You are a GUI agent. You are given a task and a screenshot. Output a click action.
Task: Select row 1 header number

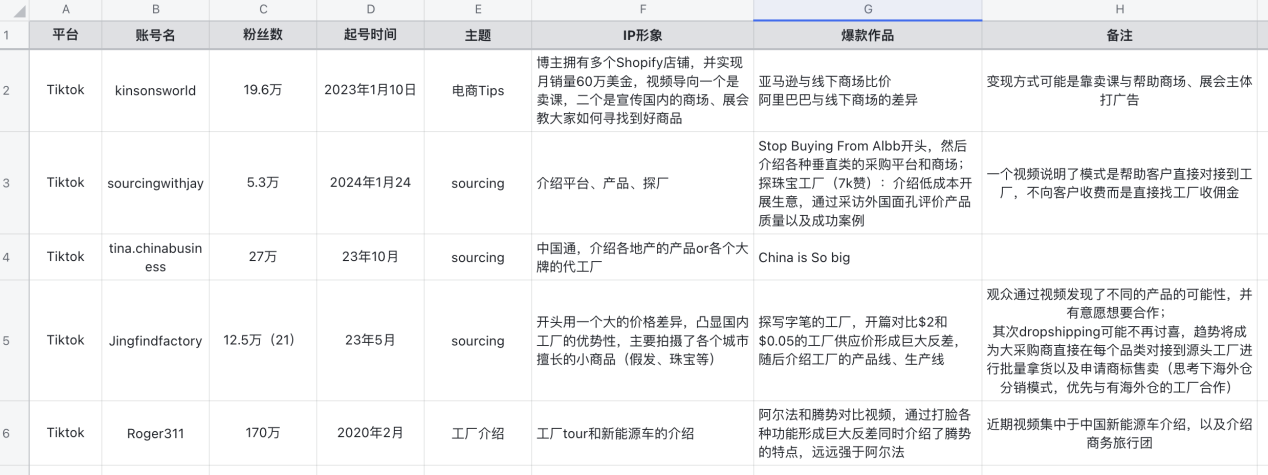(x=7, y=35)
